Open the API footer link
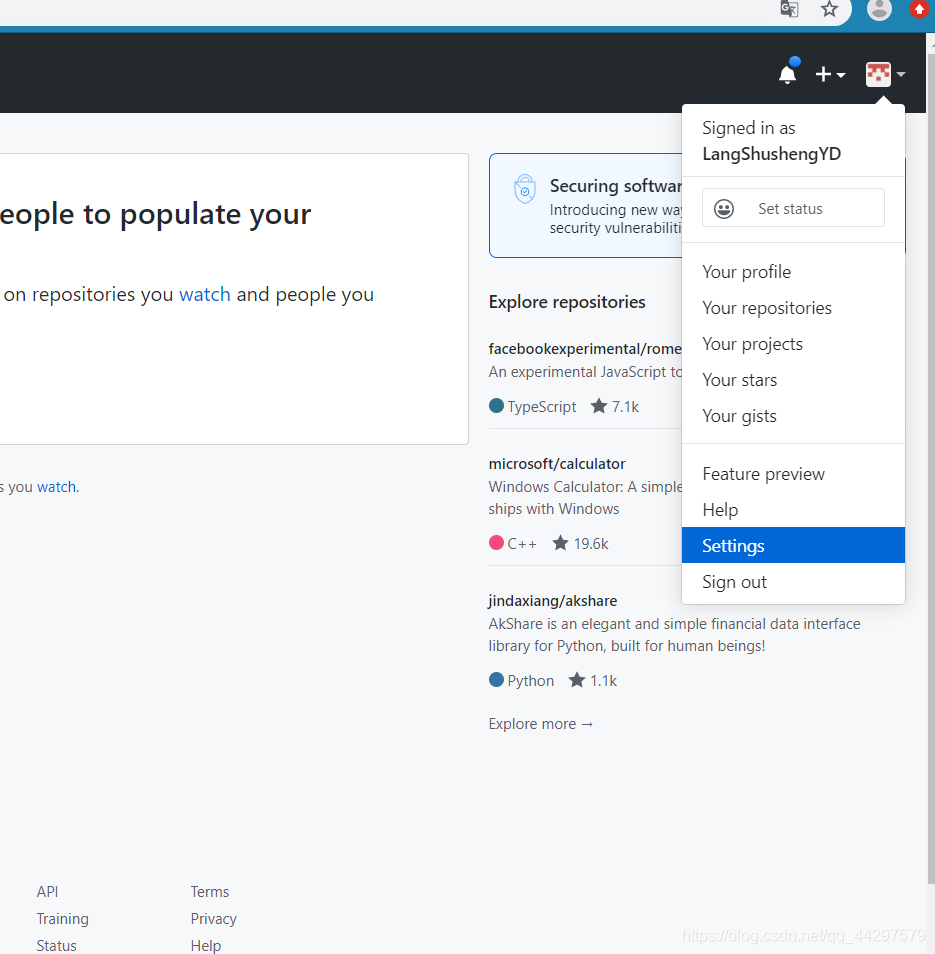The image size is (935, 954). coord(47,892)
